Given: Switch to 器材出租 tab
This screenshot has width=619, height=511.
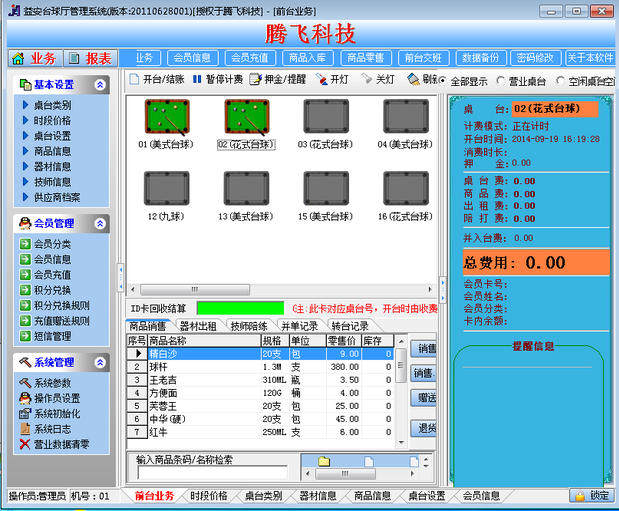Looking at the screenshot, I should 198,326.
